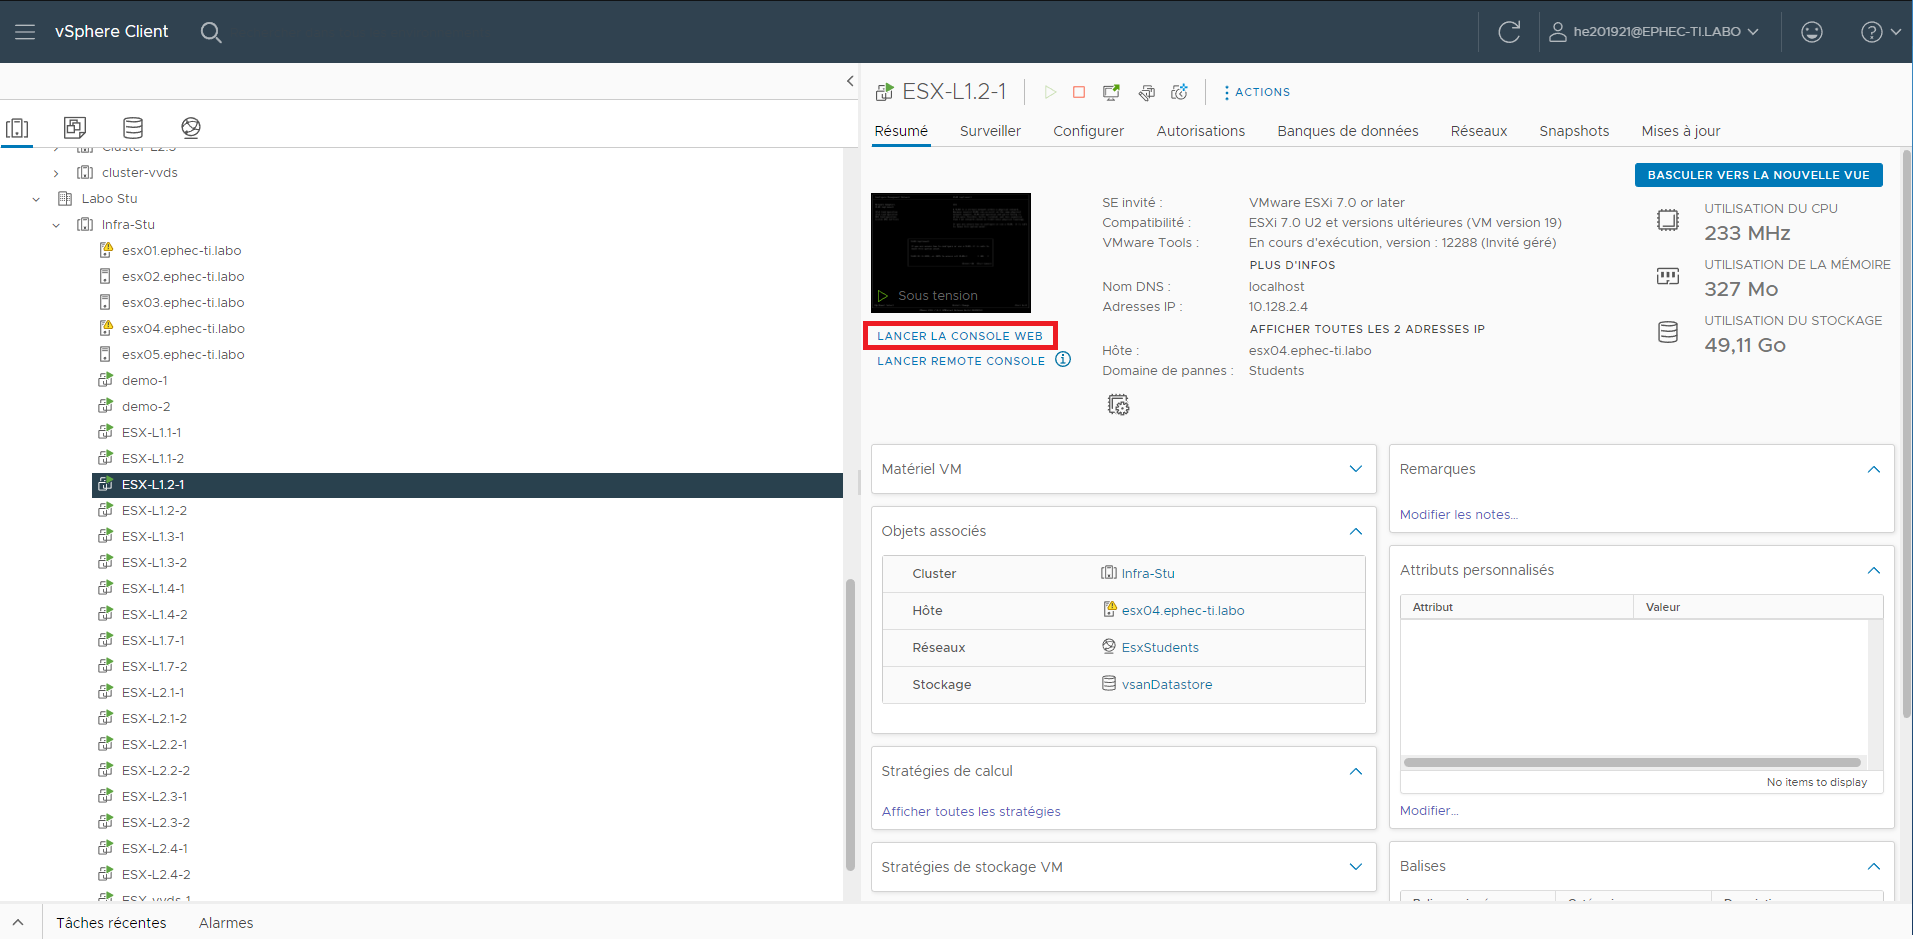
Task: Power off the ESX-L1.2-1 virtual machine
Action: pos(1079,92)
